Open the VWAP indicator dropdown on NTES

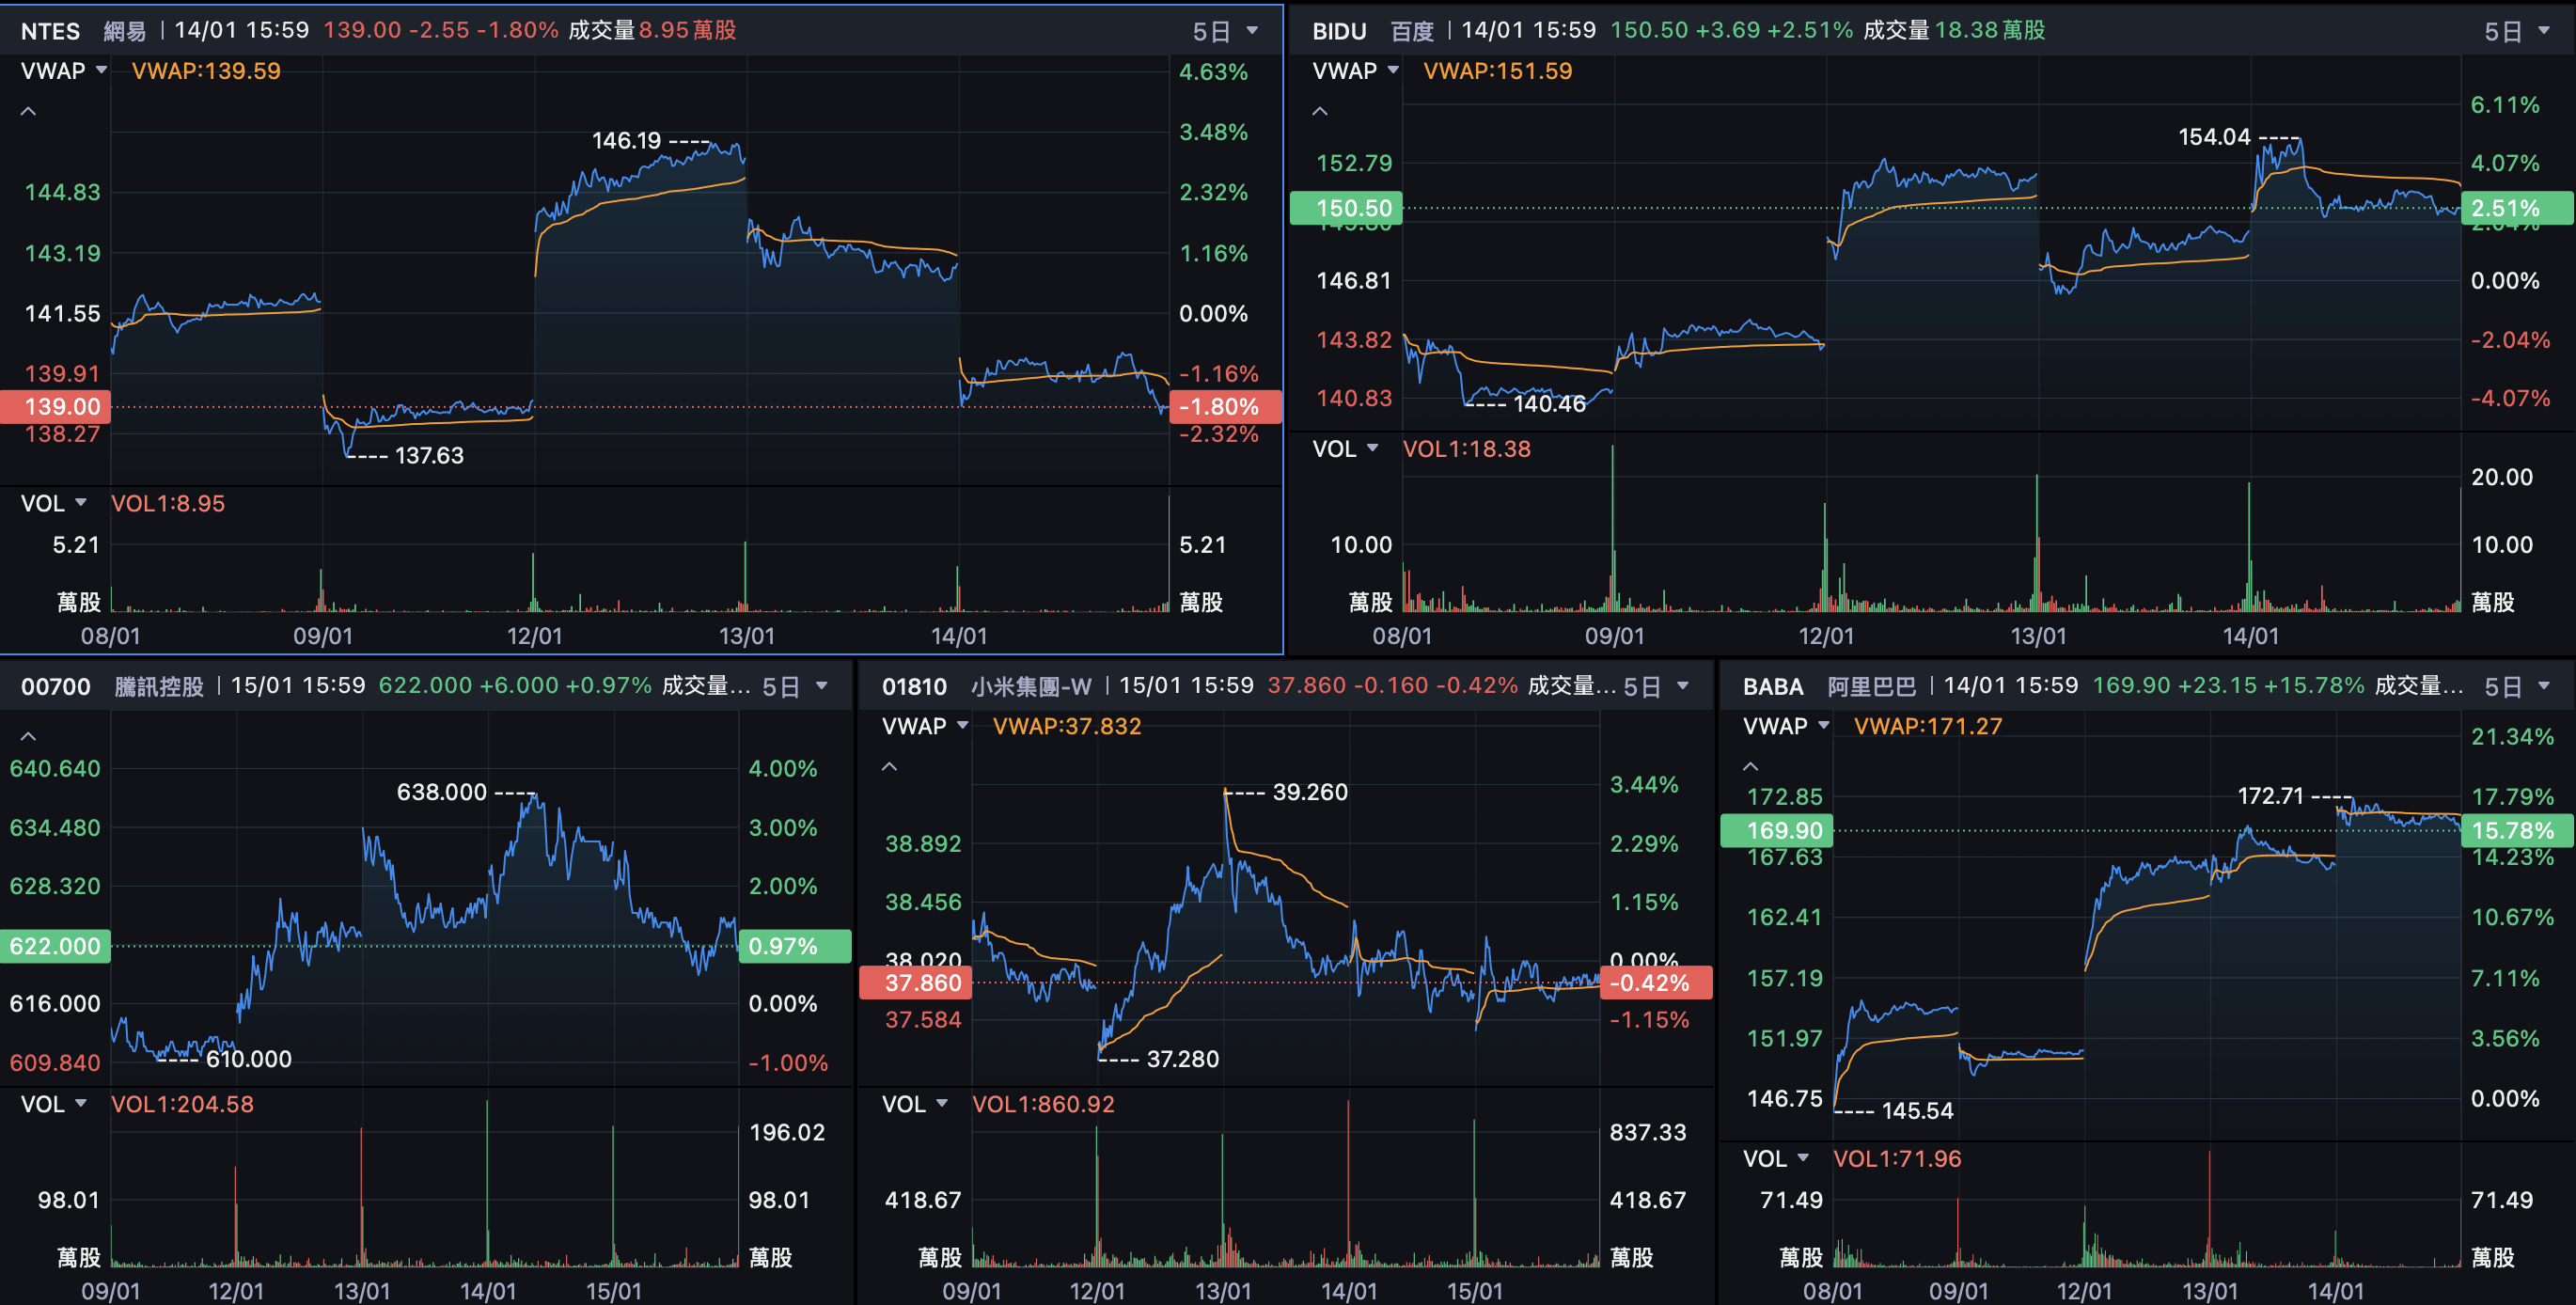[64, 71]
